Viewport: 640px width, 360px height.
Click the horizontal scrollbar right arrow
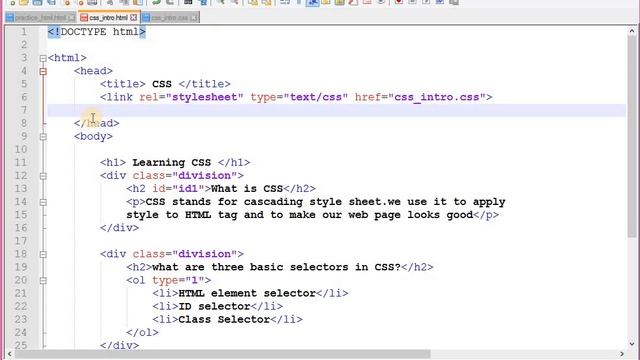[622, 354]
